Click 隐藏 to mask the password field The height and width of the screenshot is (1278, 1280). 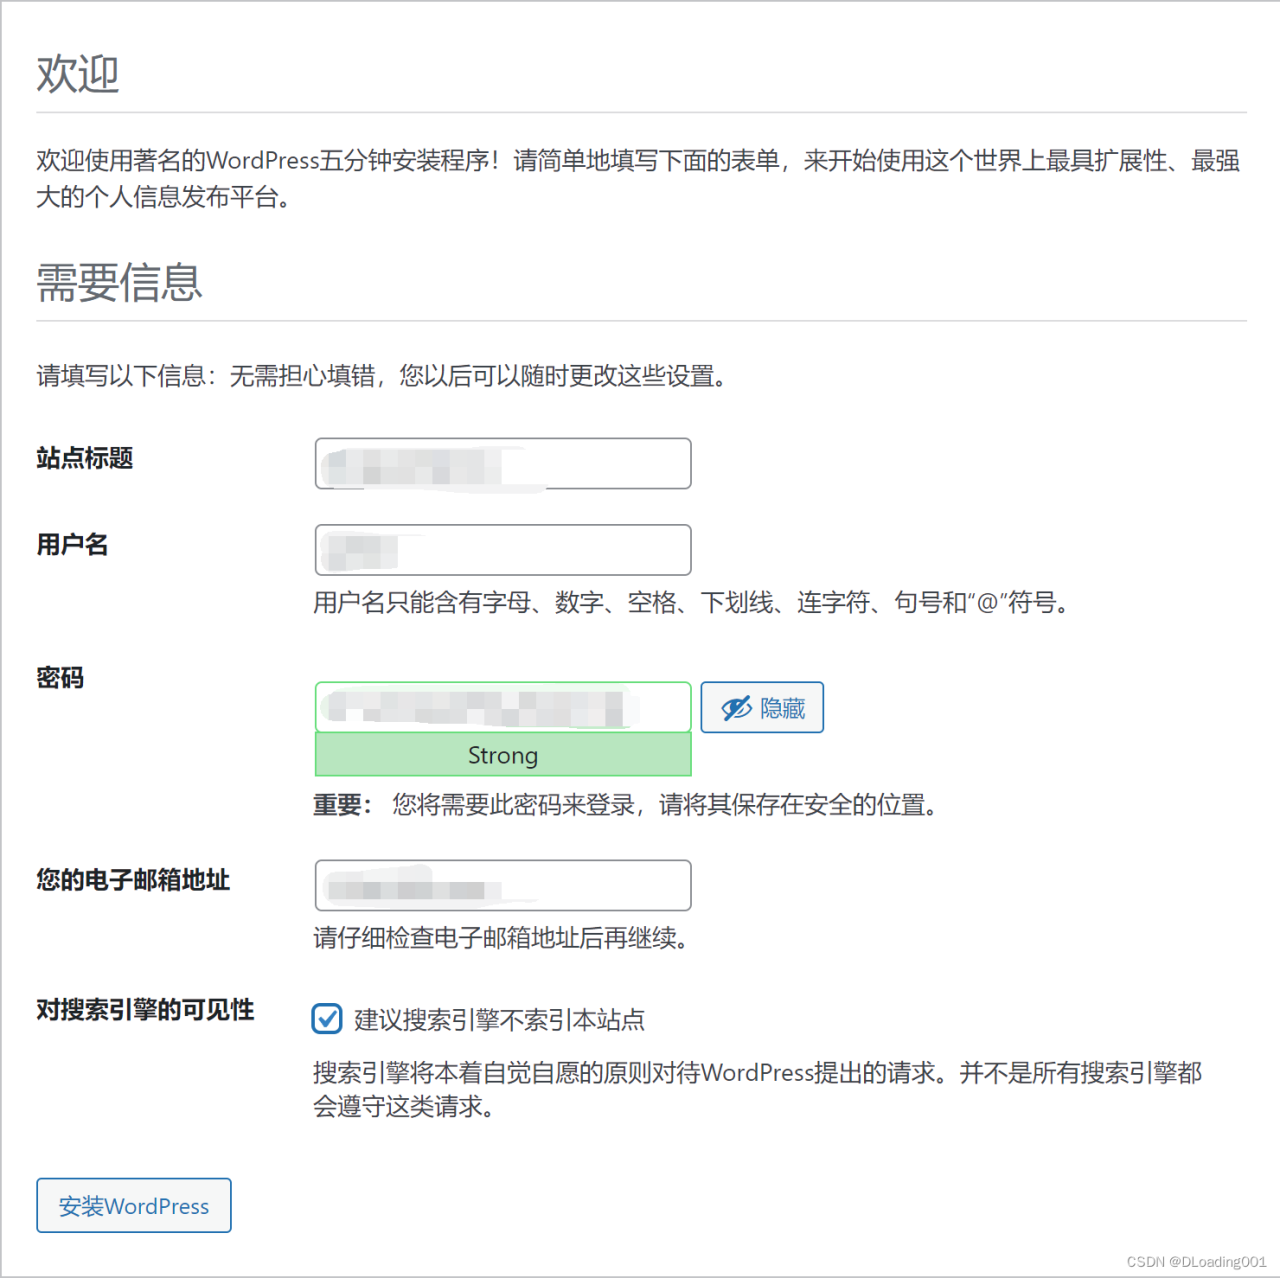[x=762, y=708]
